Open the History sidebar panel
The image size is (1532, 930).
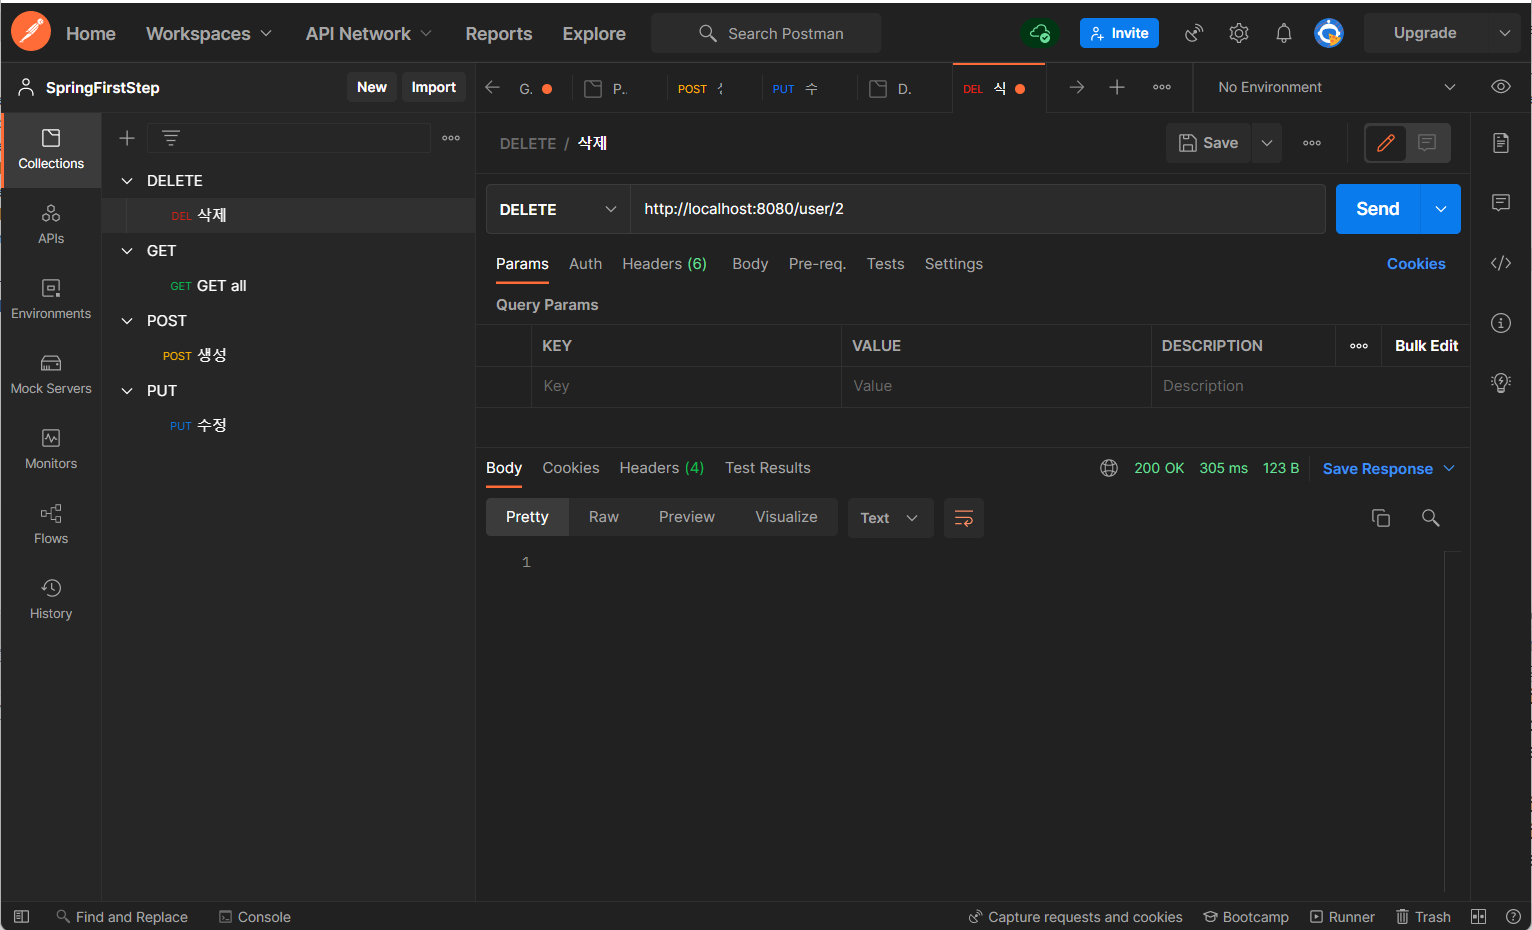coord(51,599)
